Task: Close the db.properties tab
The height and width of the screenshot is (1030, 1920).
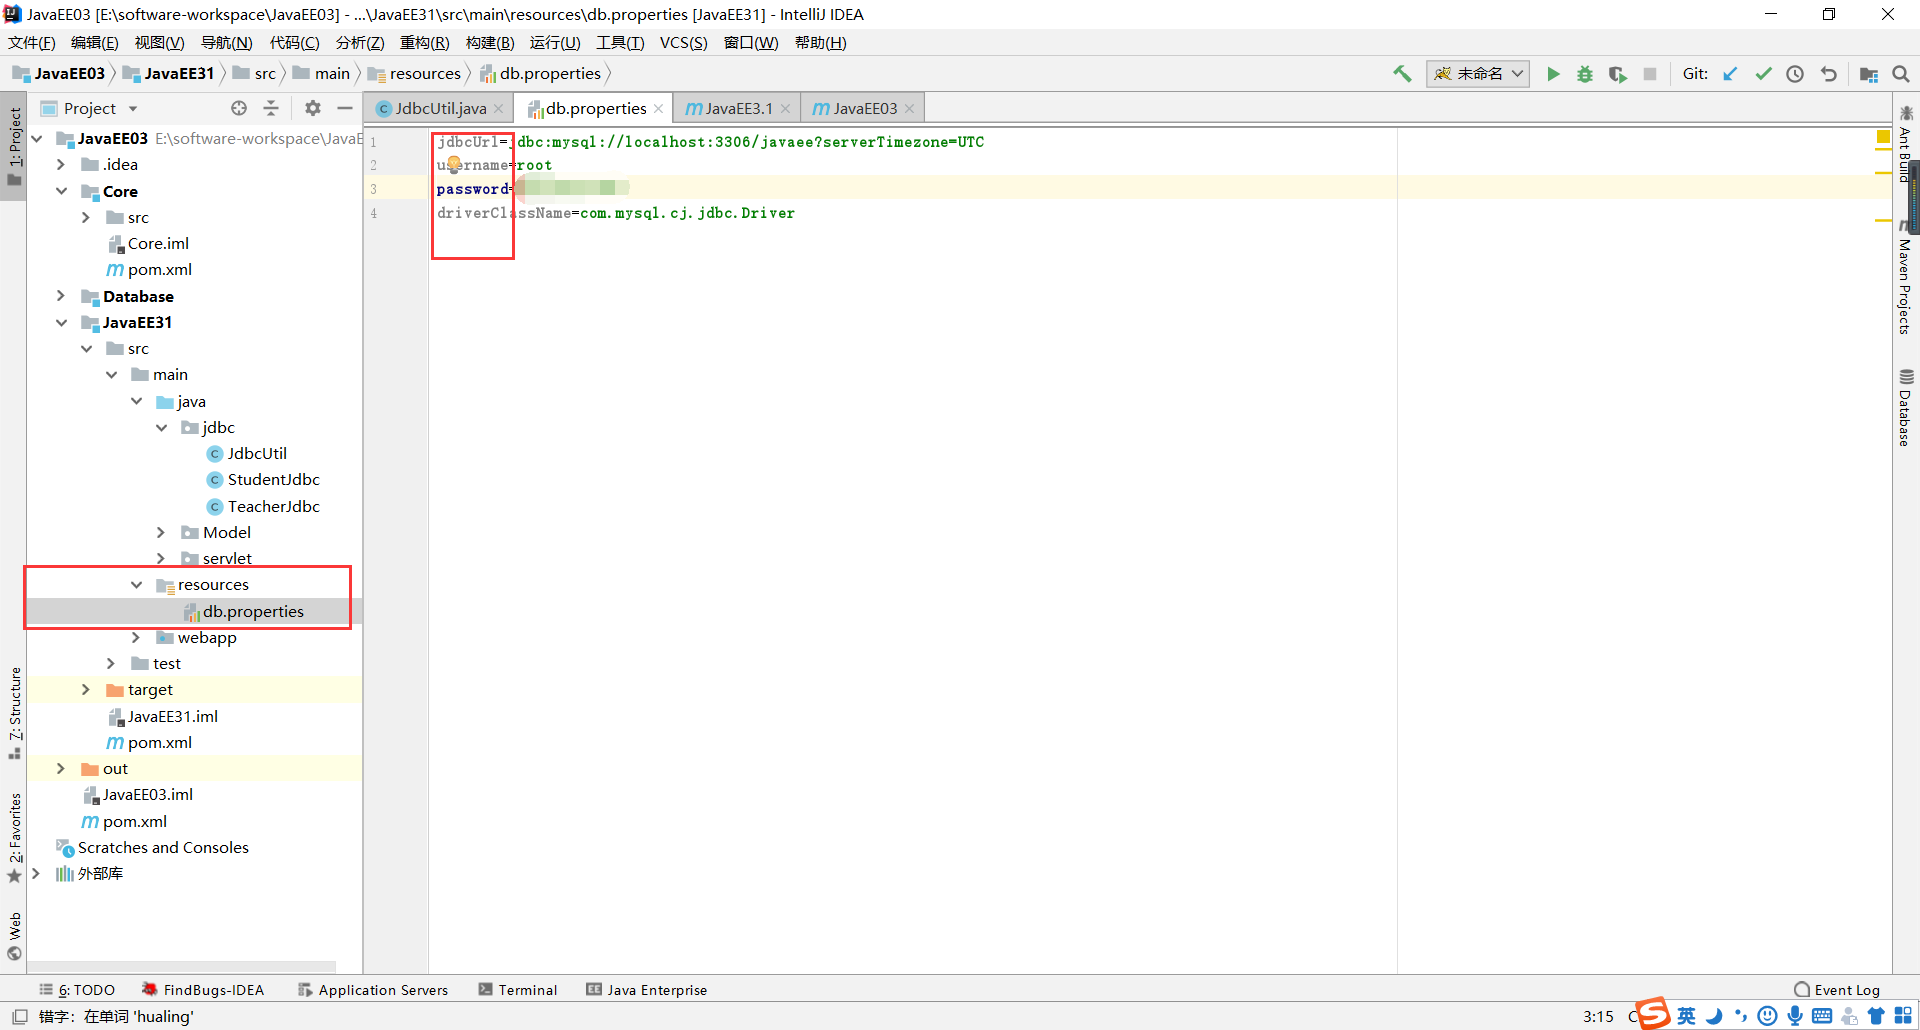Action: [659, 109]
